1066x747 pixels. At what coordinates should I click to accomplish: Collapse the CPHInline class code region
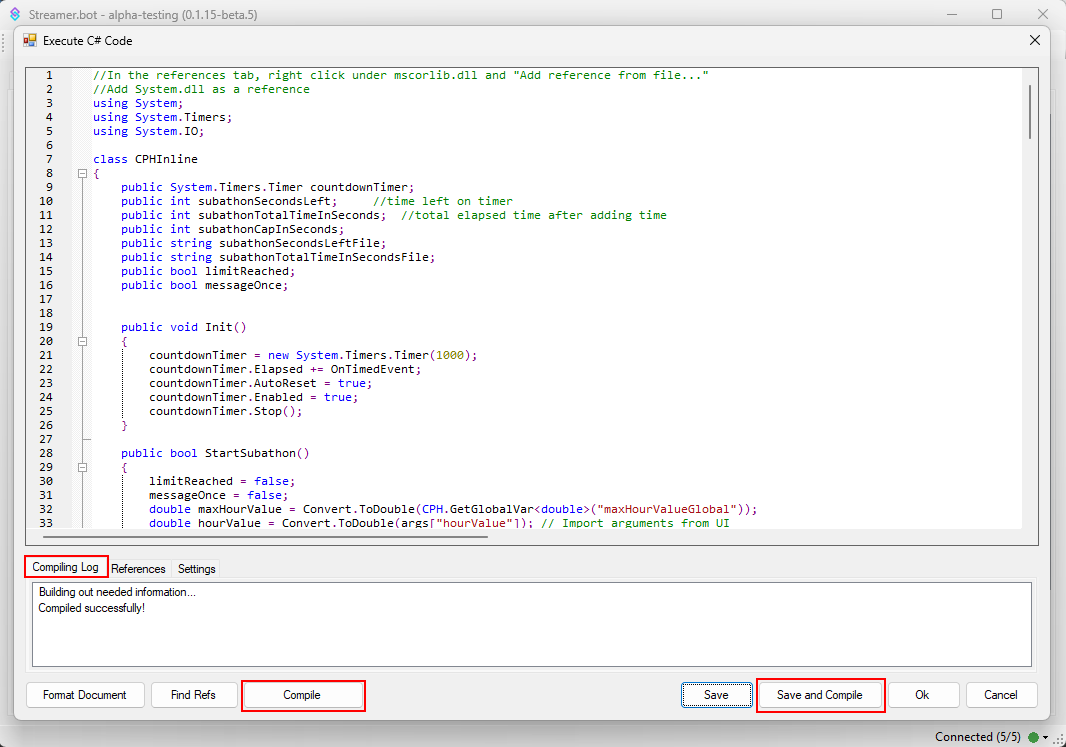(82, 172)
